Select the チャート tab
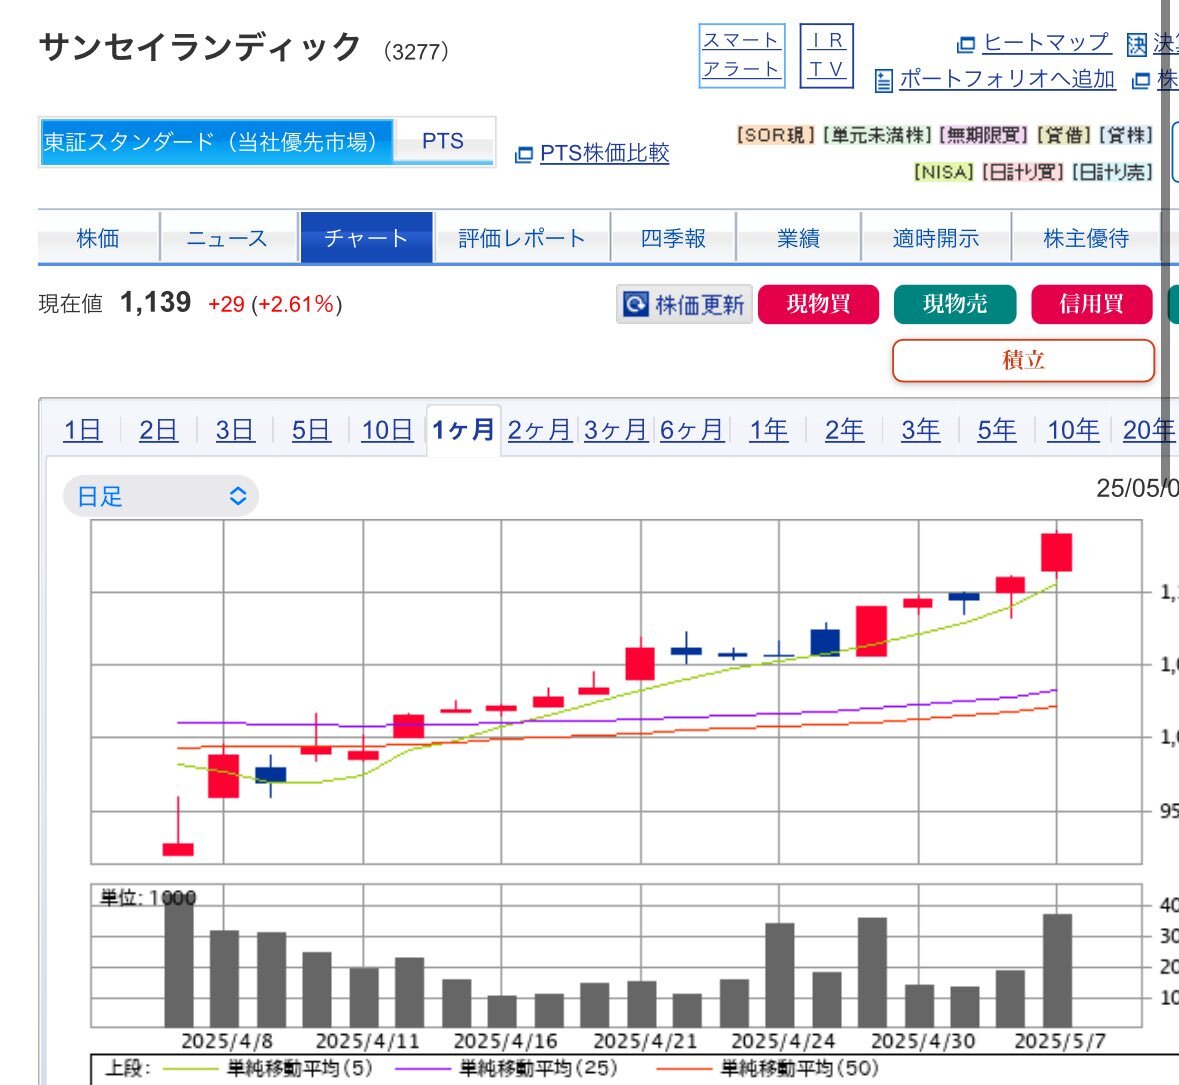This screenshot has width=1179, height=1085. point(366,238)
